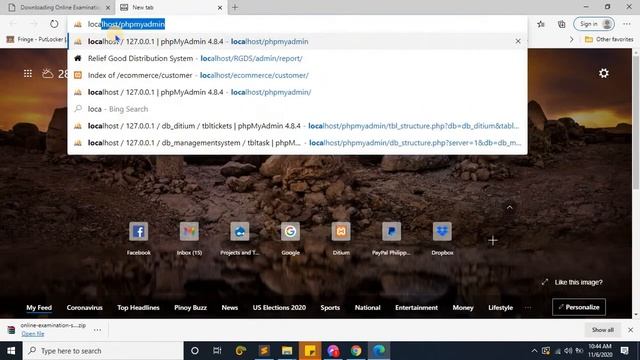This screenshot has height=360, width=640.
Task: Click Show all downloads button
Action: (x=602, y=329)
